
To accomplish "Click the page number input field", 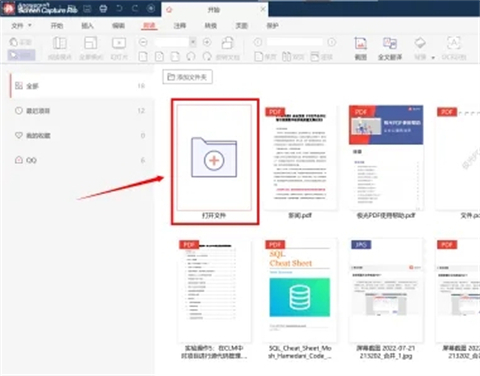I will [x=295, y=42].
